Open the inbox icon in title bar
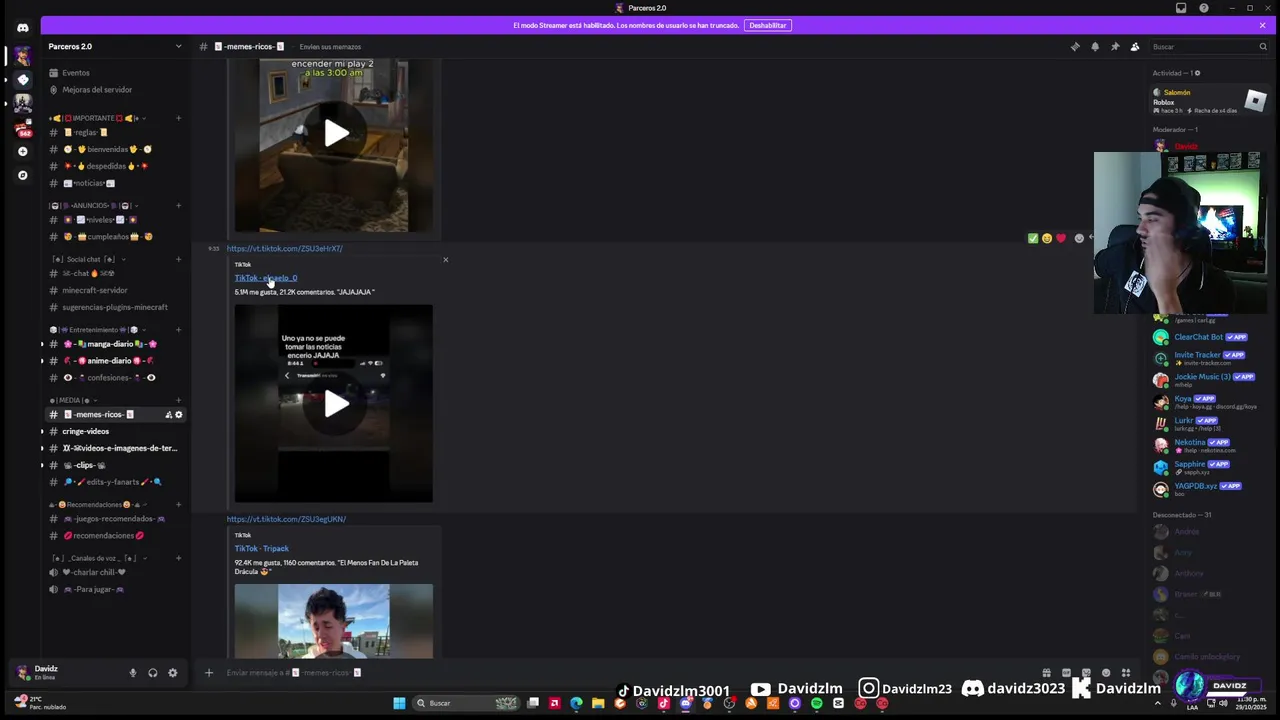Screen dimensions: 1280x720 1181,8
